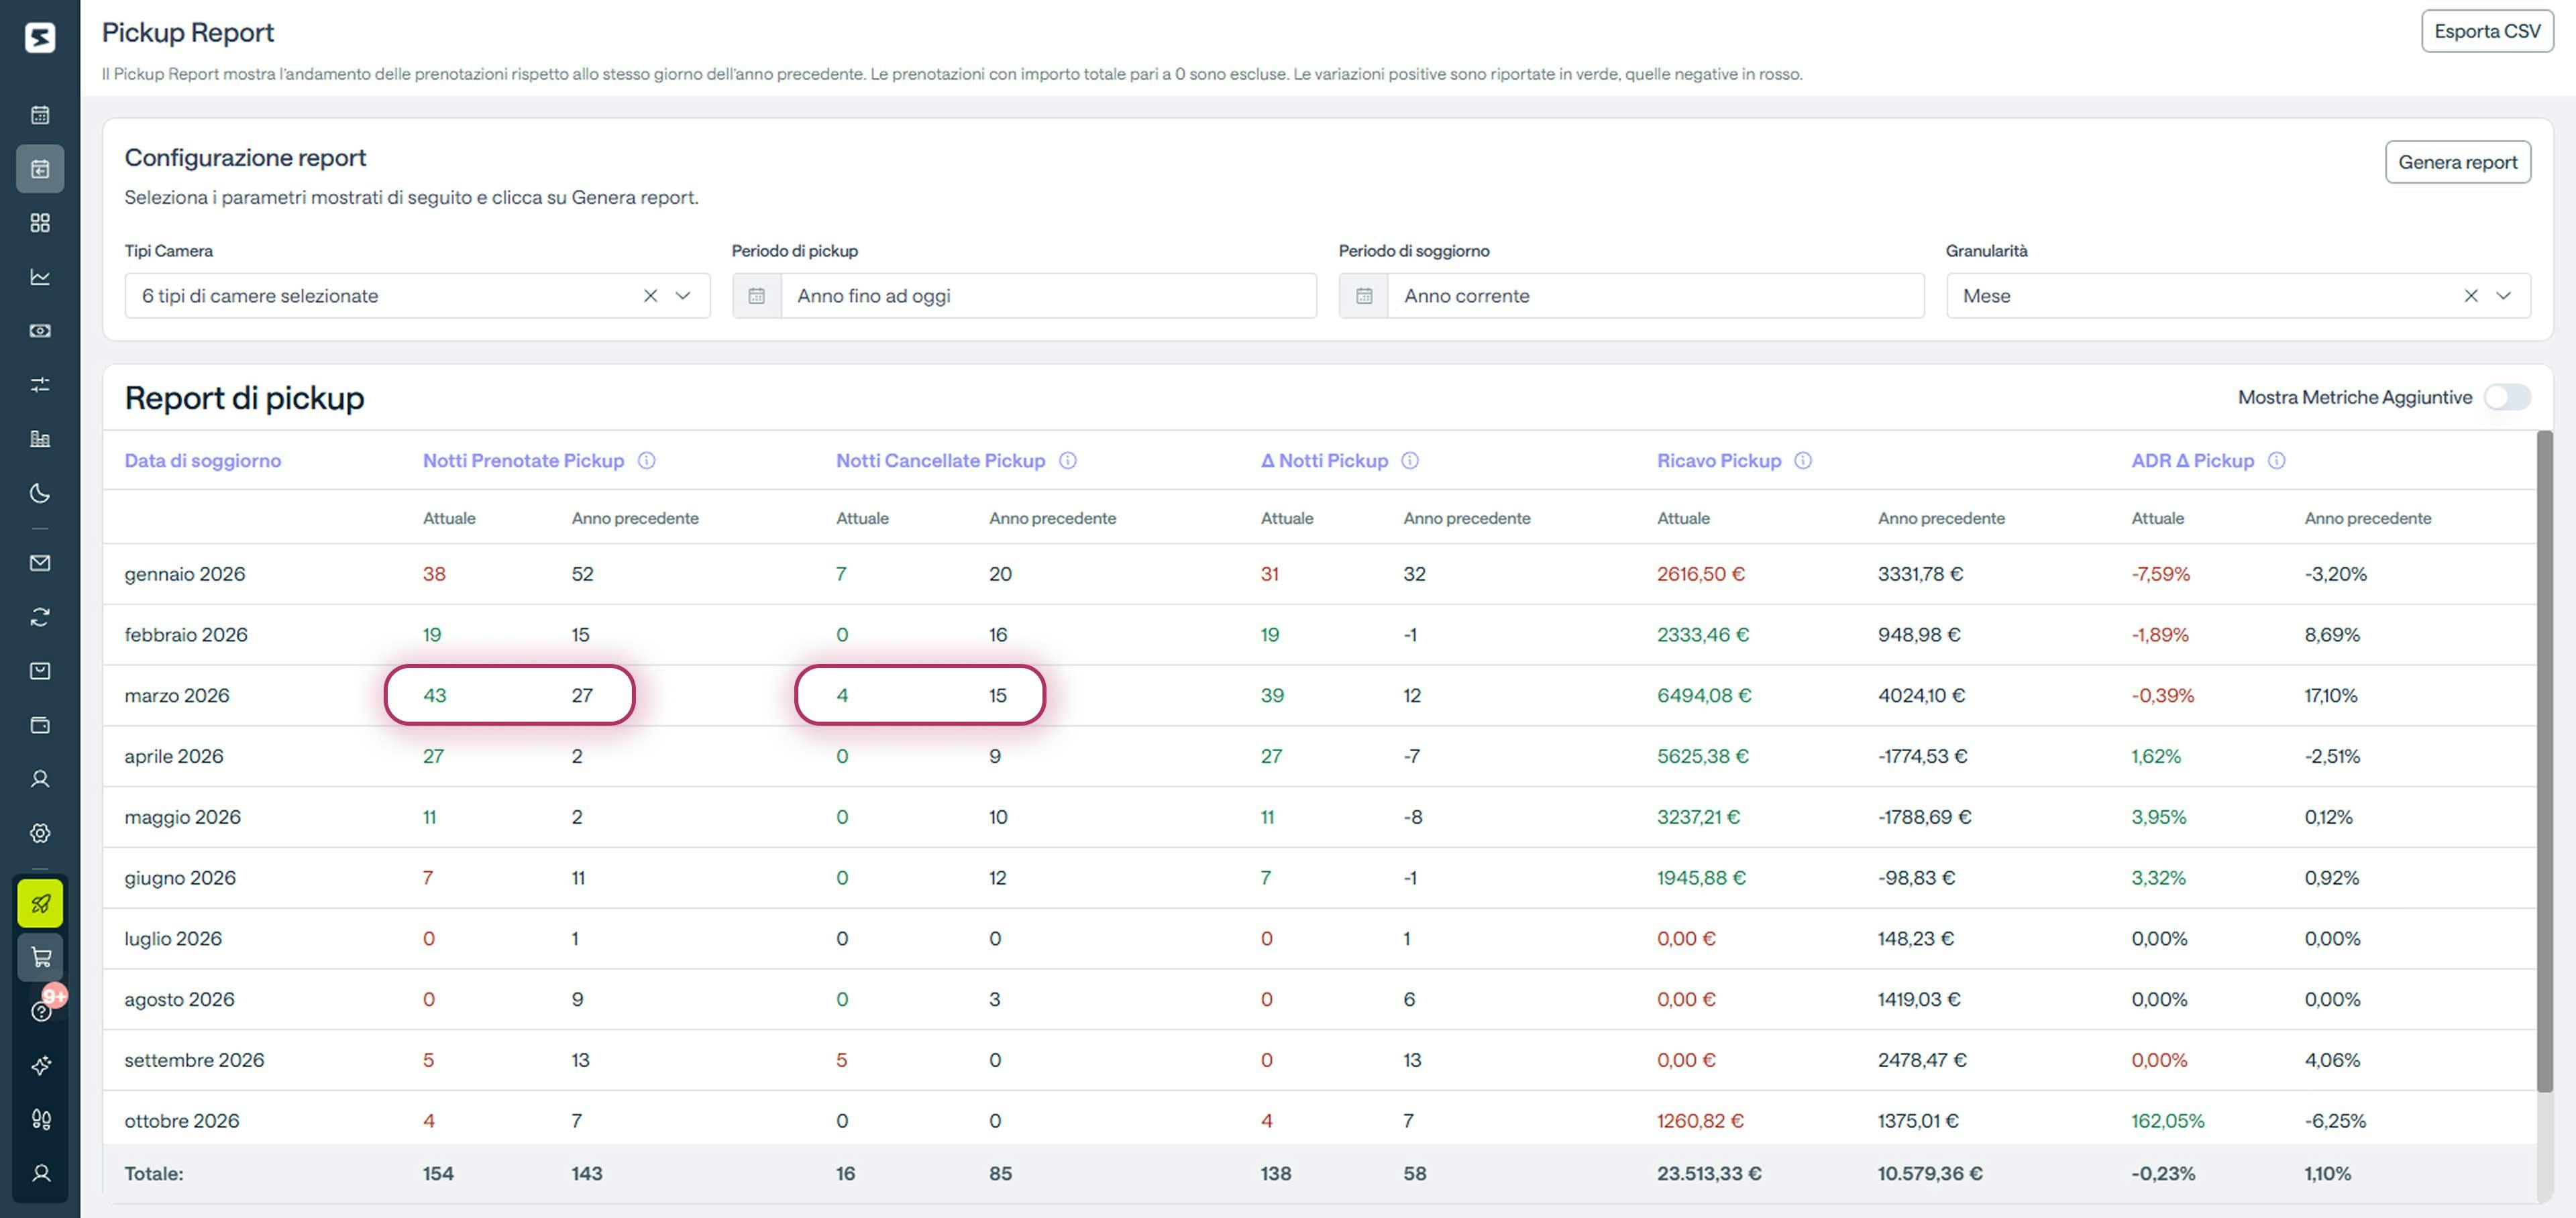
Task: Select the AI sparkles icon in sidebar
Action: coord(40,1066)
